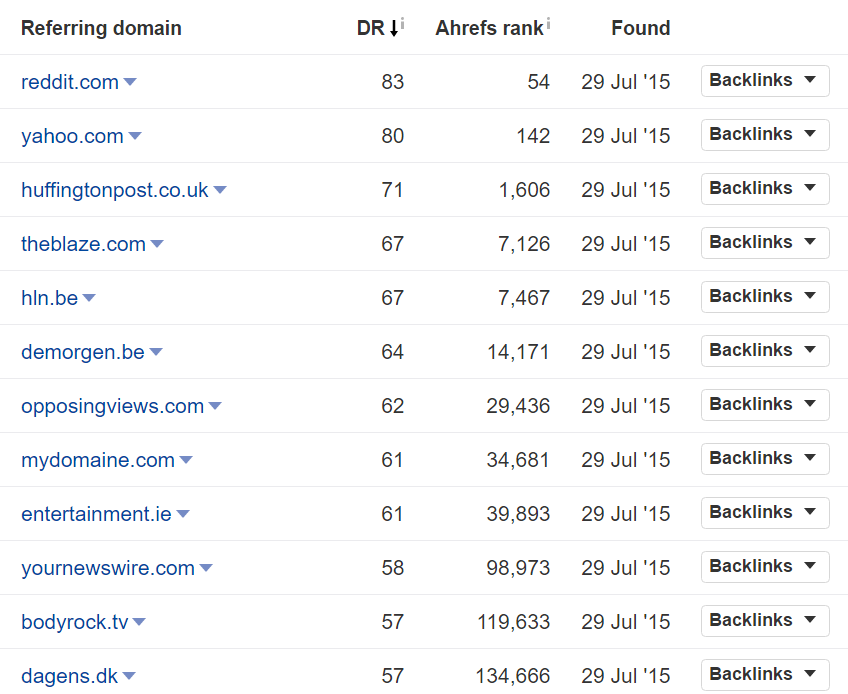
Task: Open Backlinks dropdown for dagens.dk
Action: (x=765, y=675)
